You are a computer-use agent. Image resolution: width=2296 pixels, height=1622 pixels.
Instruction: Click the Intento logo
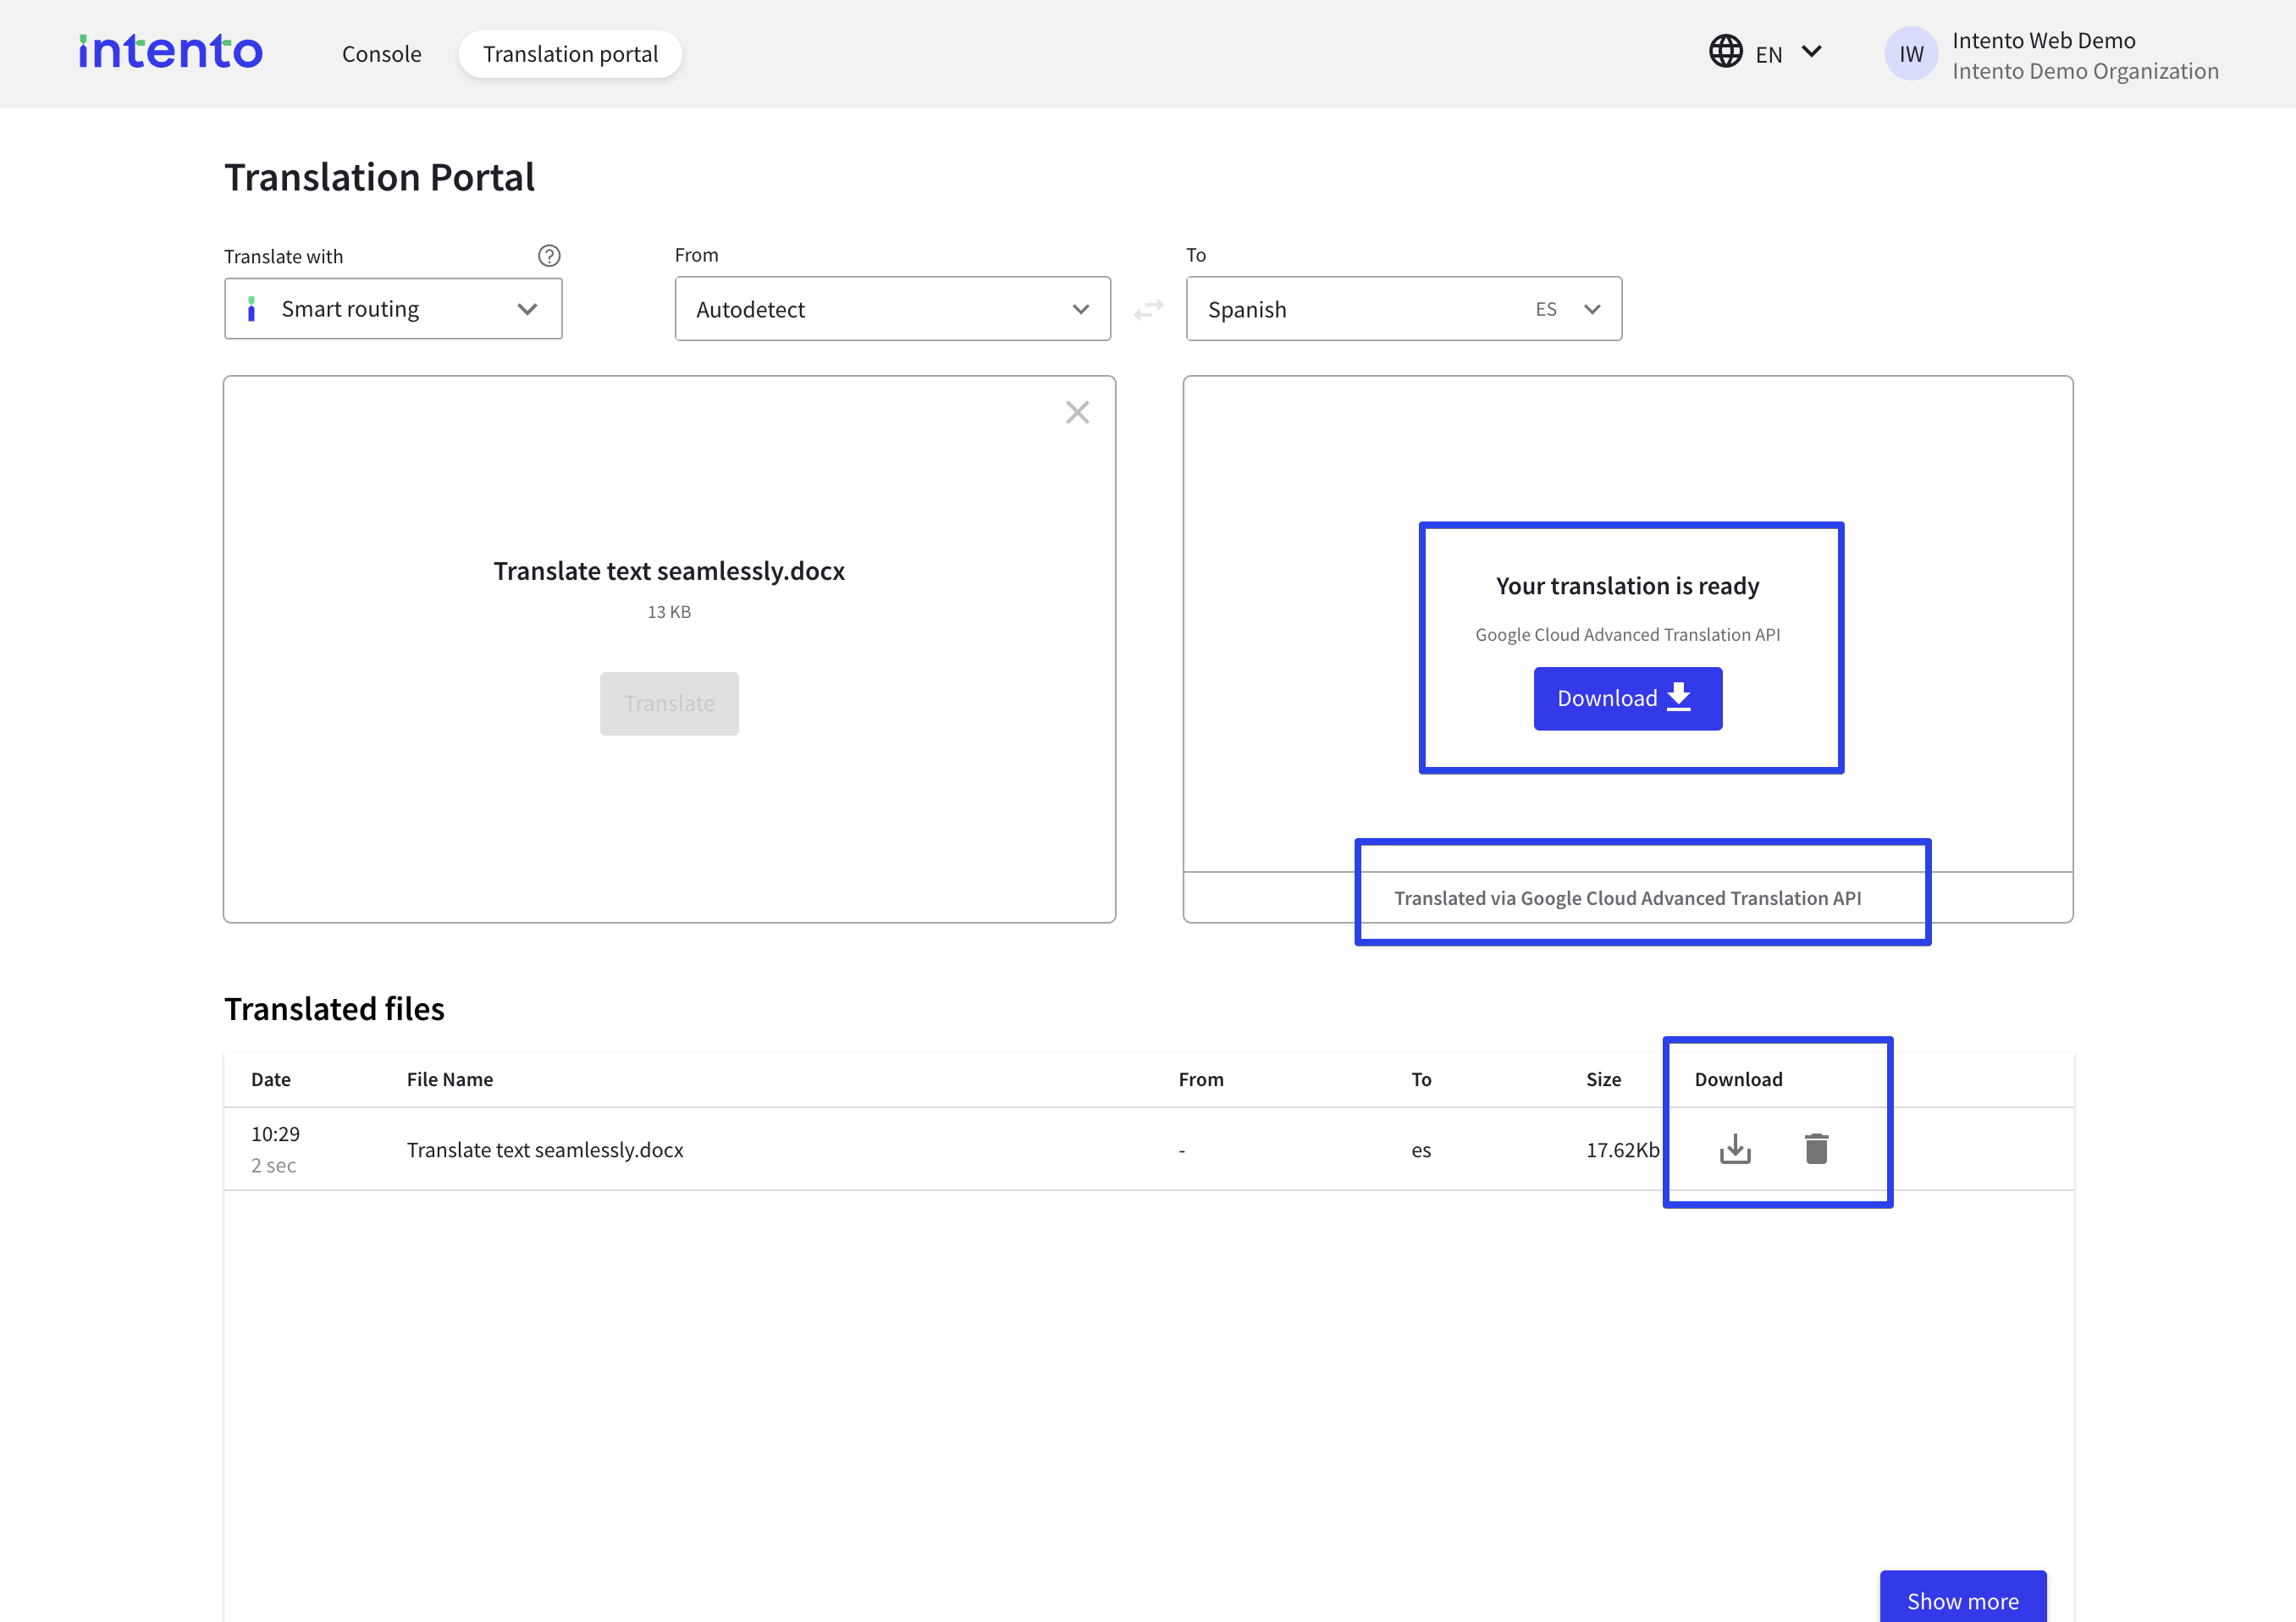point(171,52)
